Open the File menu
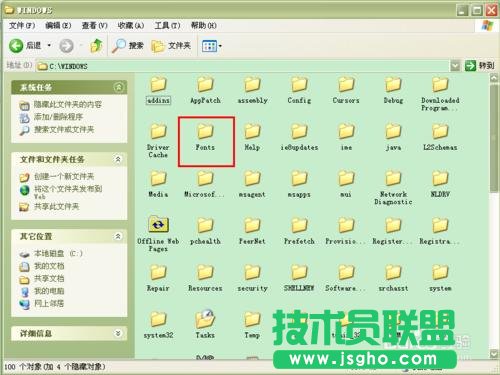 (x=22, y=25)
